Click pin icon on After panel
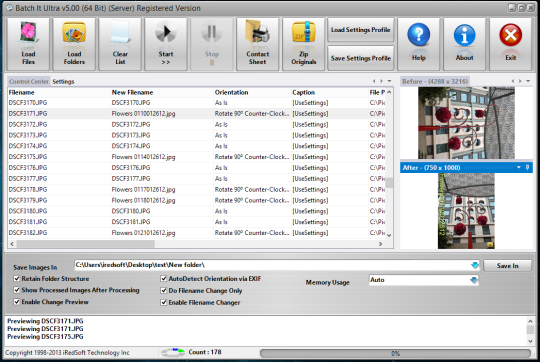Screen dimensions: 540x362 (527, 167)
